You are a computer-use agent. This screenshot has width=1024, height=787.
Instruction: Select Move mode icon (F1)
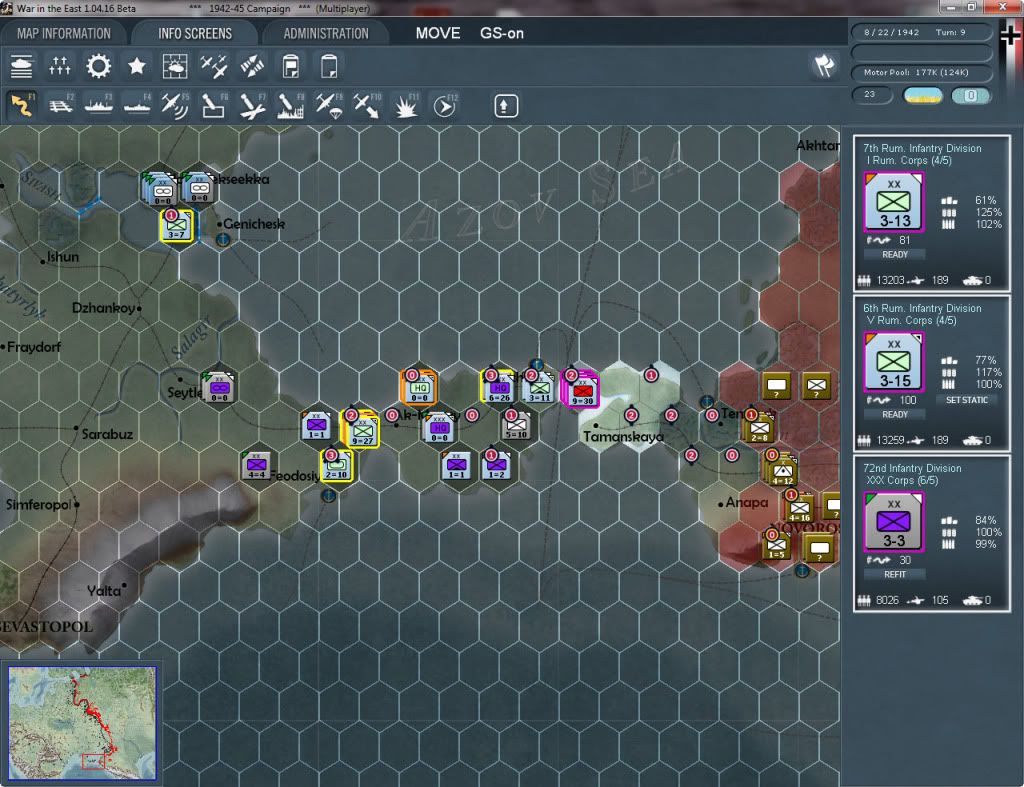click(22, 106)
